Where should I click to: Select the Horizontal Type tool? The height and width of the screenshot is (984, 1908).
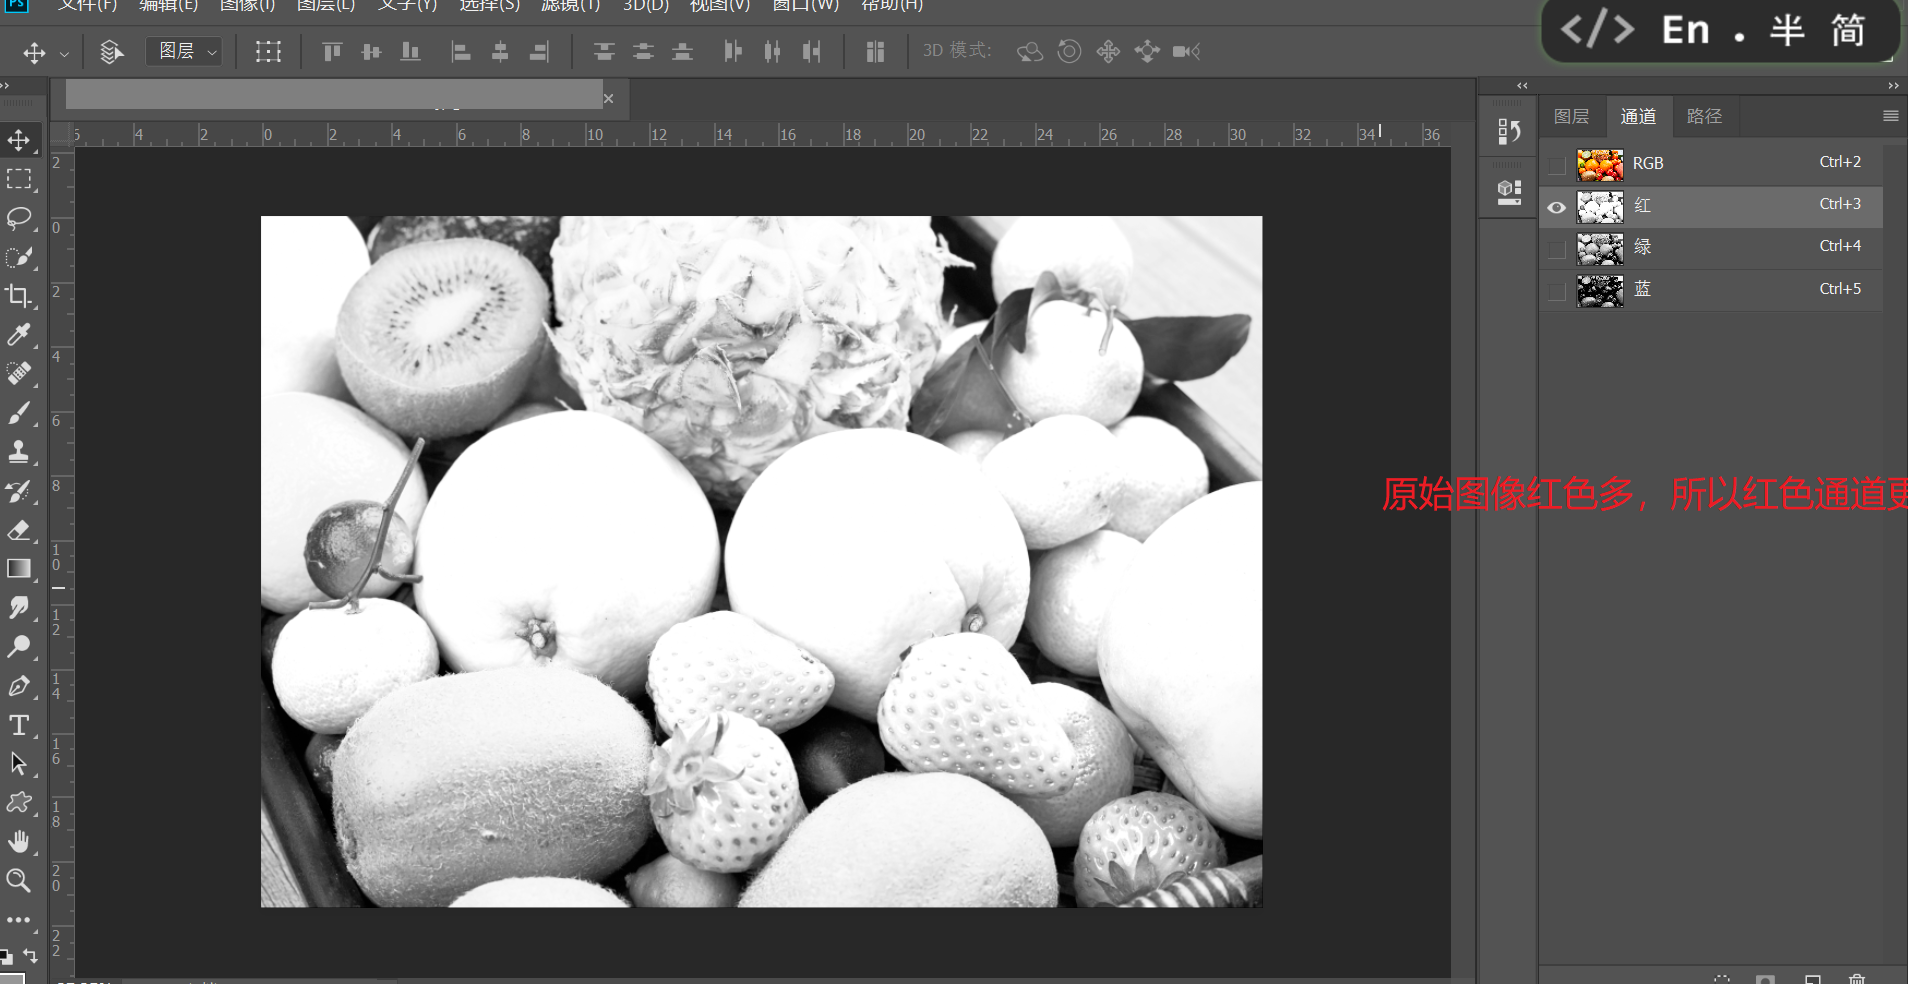[19, 725]
